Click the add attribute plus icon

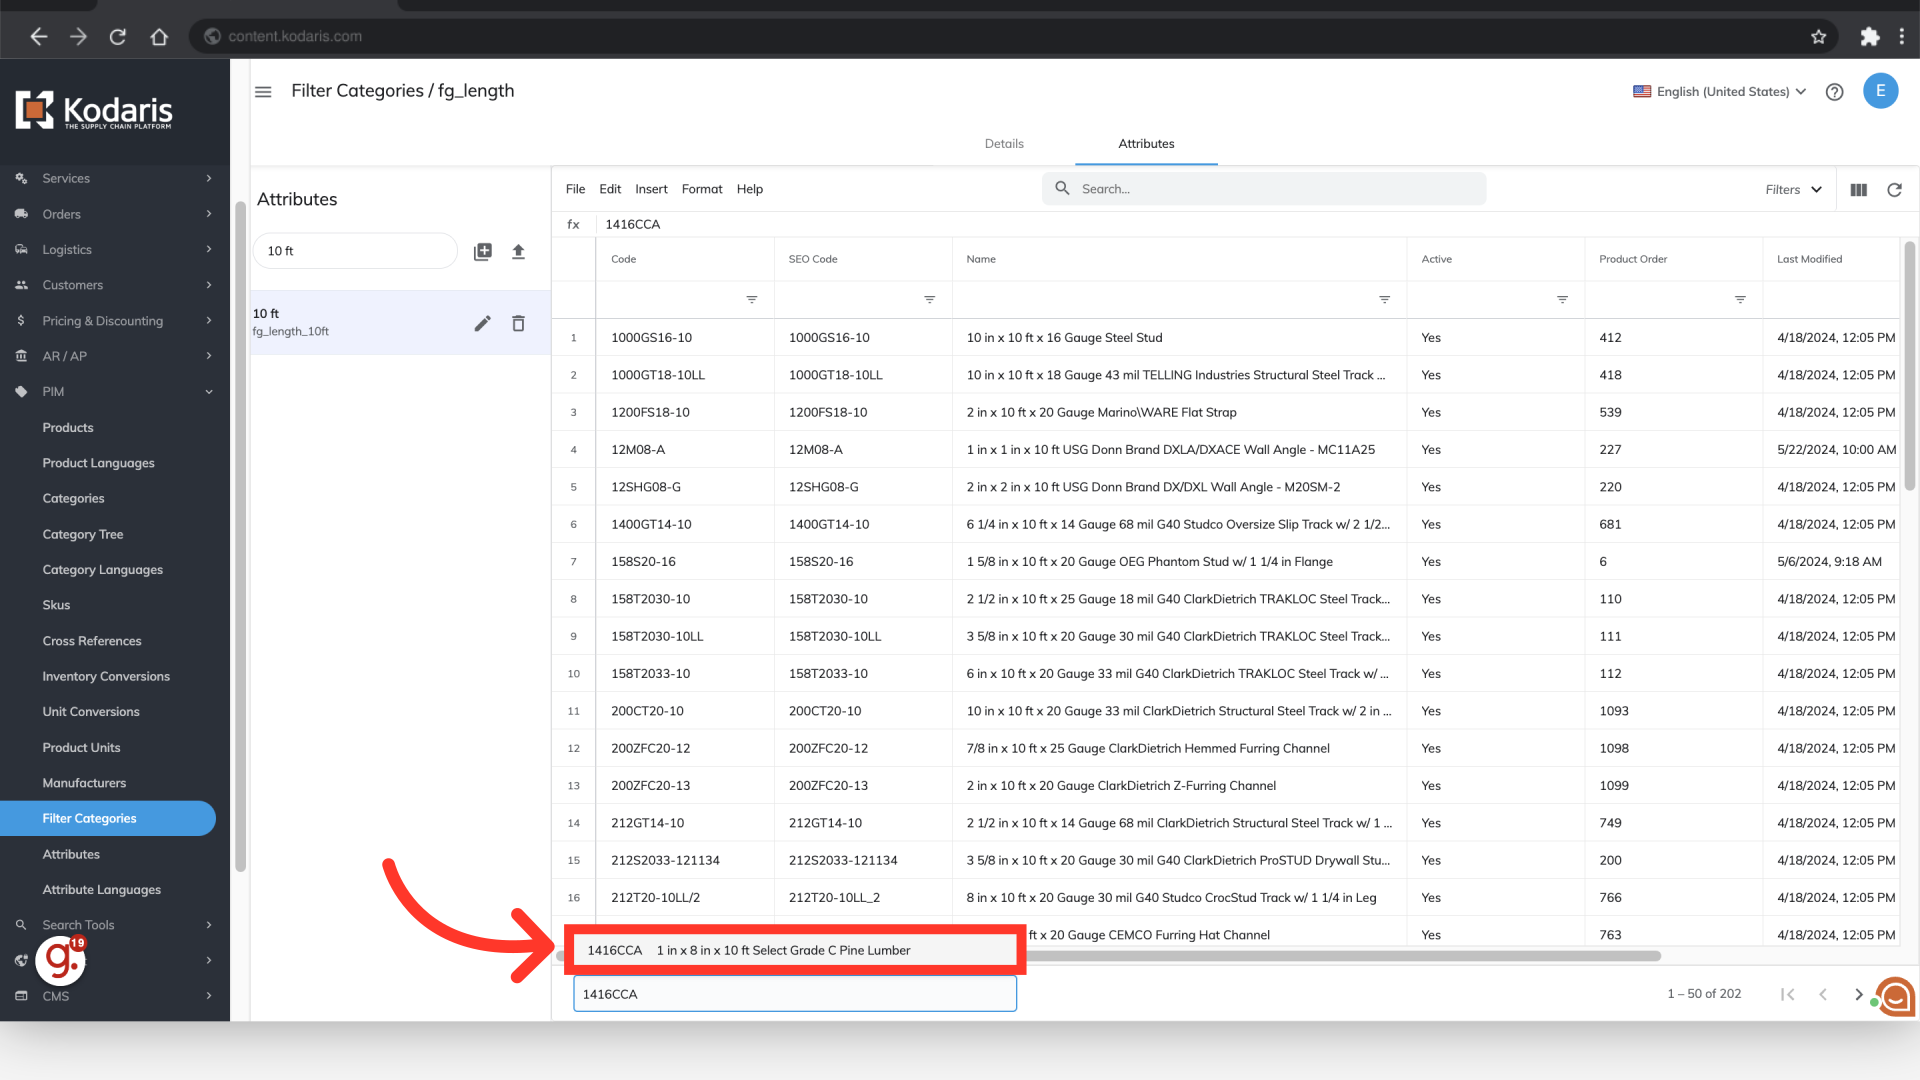tap(483, 251)
